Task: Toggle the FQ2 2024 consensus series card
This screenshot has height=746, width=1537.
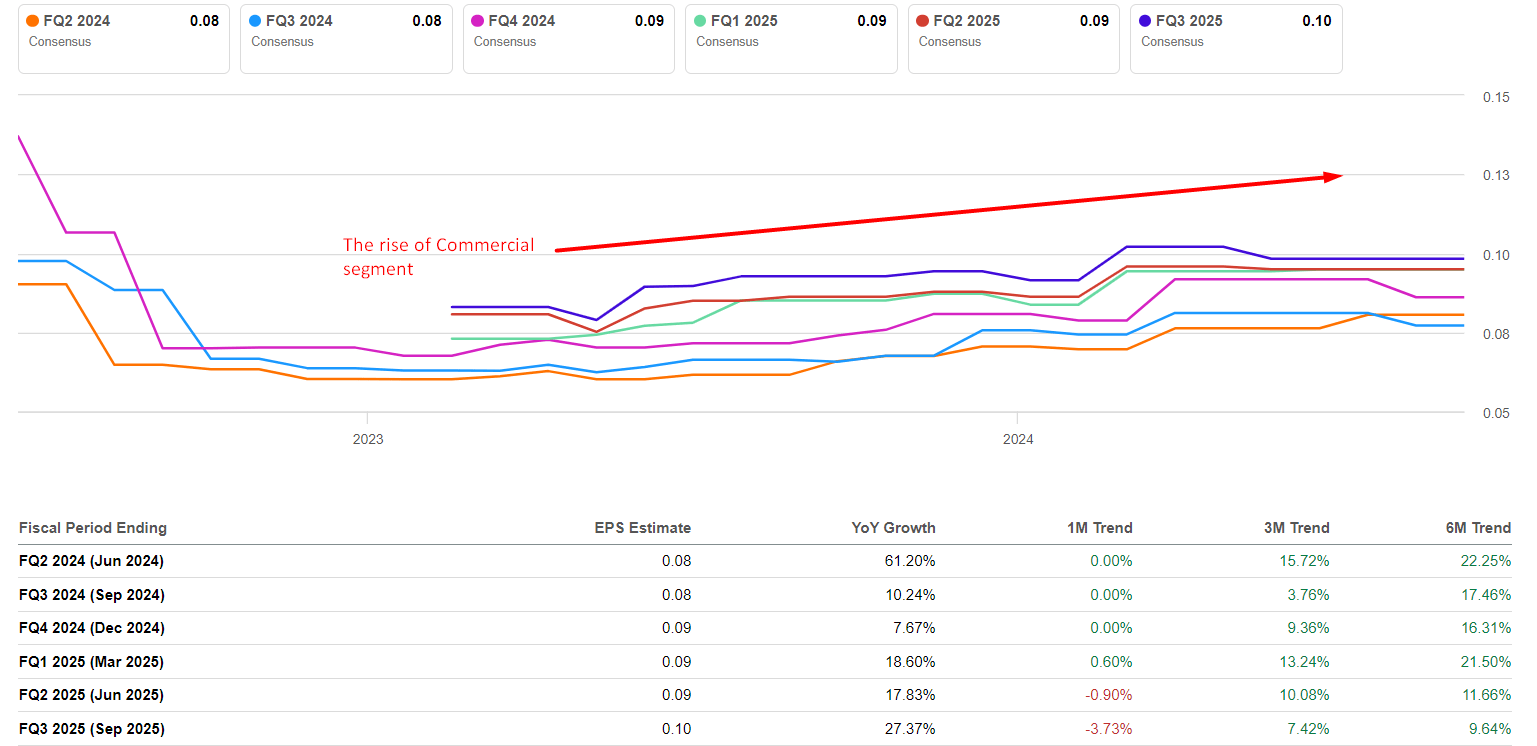Action: pyautogui.click(x=123, y=38)
